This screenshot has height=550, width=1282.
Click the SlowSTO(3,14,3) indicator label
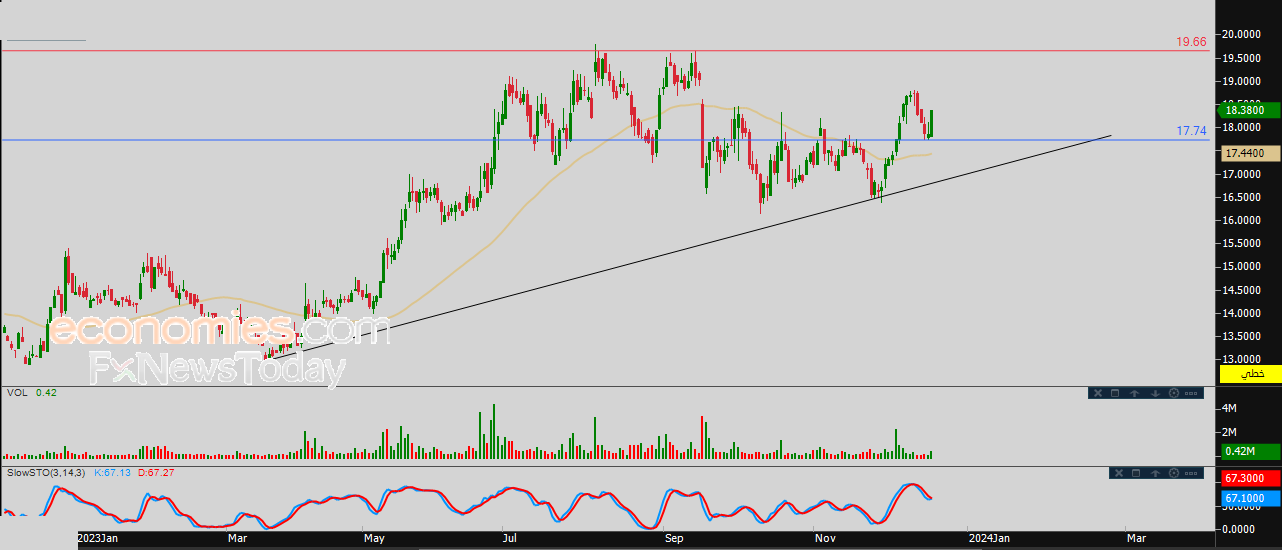point(46,472)
